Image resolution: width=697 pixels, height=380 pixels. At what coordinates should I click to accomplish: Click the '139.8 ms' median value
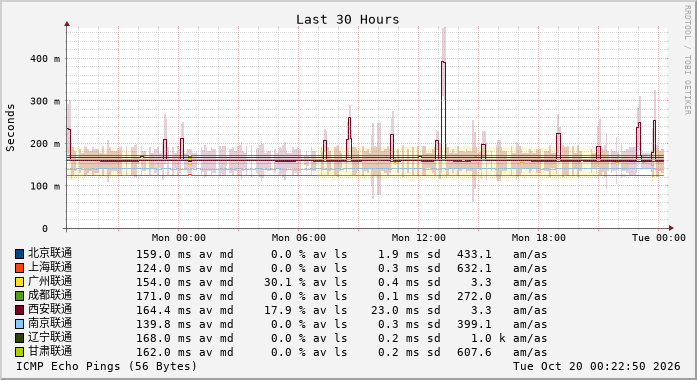tap(164, 324)
